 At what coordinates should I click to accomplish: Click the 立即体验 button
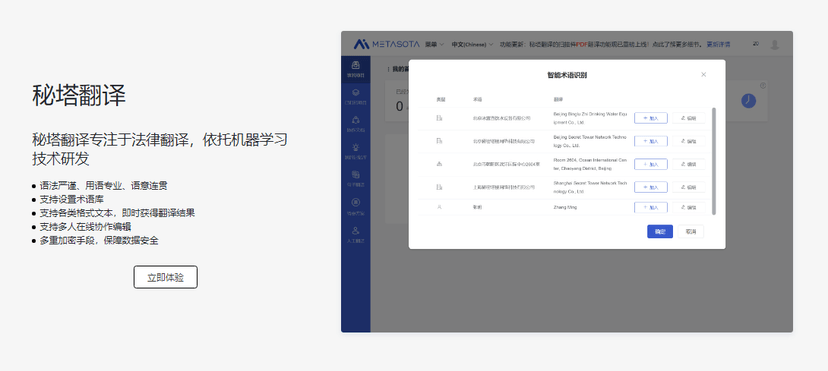click(165, 277)
